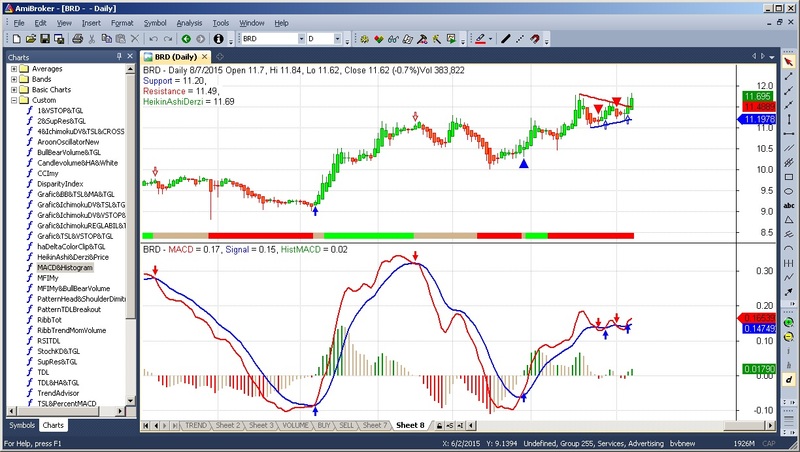
Task: Select the abc text tool
Action: pos(789,206)
